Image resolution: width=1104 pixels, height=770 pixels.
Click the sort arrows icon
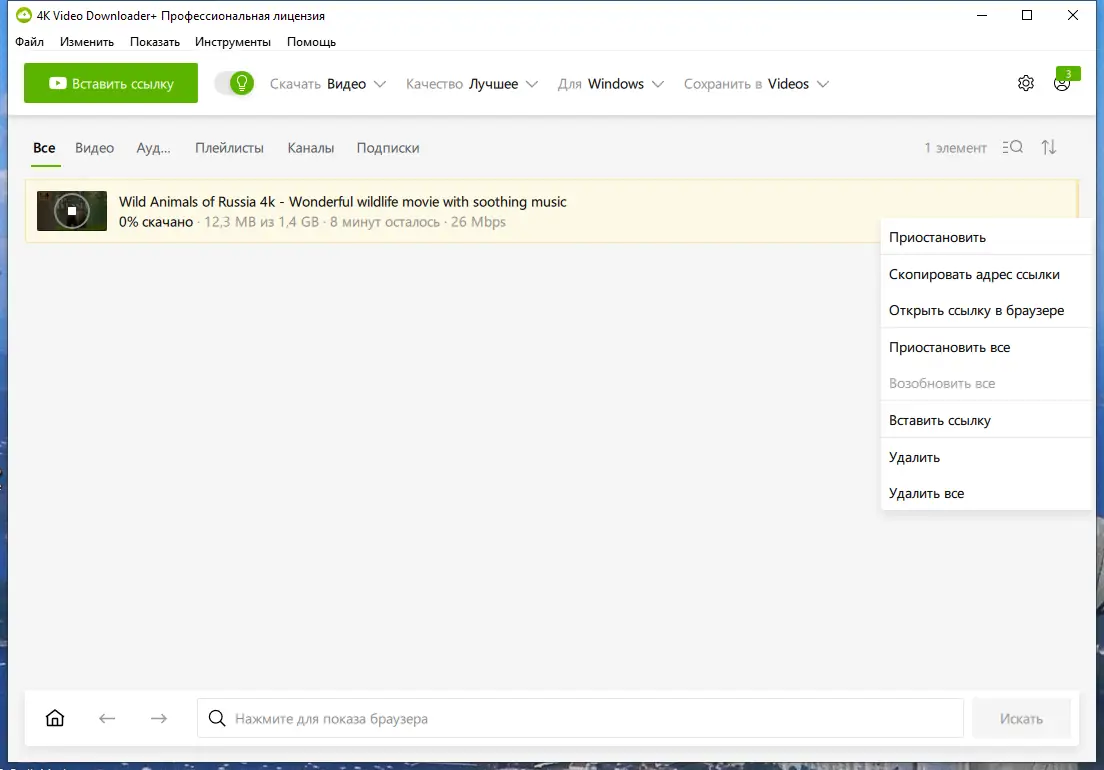coord(1049,147)
